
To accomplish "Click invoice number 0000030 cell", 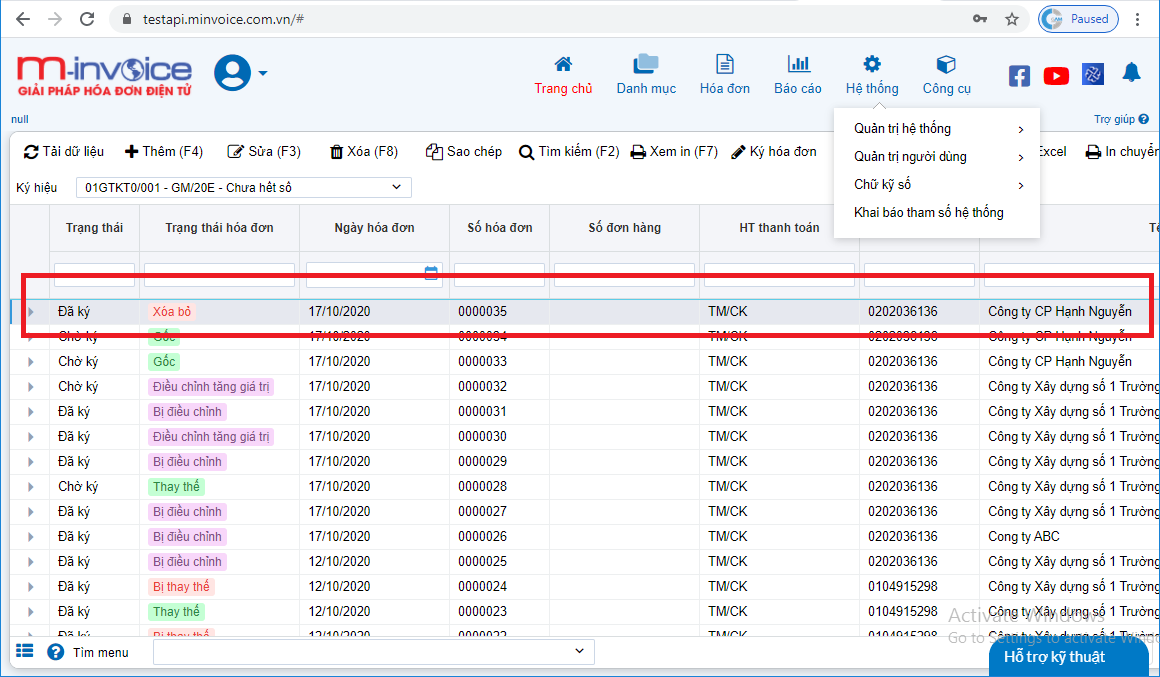I will pyautogui.click(x=482, y=437).
